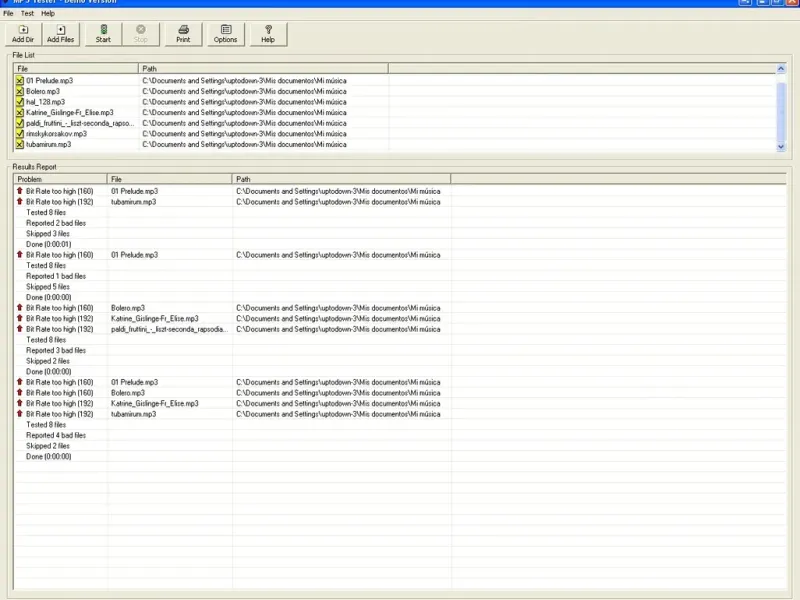Sort results by Problem column header
Screen dimensions: 800x600
(x=60, y=179)
